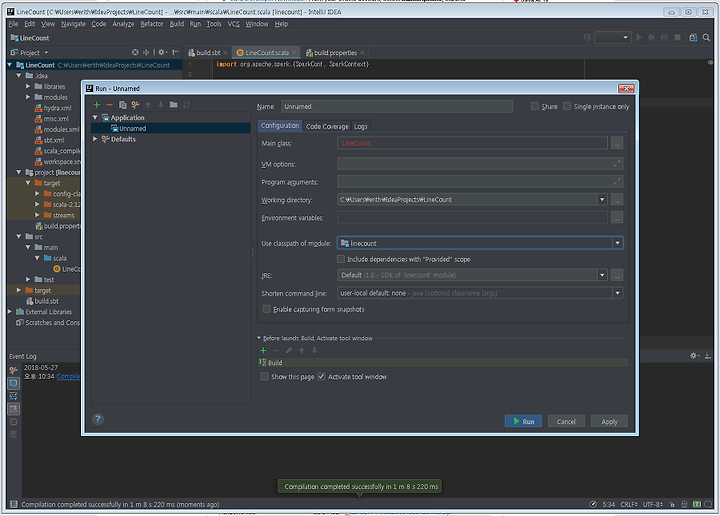Open Project panel settings gear
Image resolution: width=720 pixels, height=516 pixels.
[162, 52]
